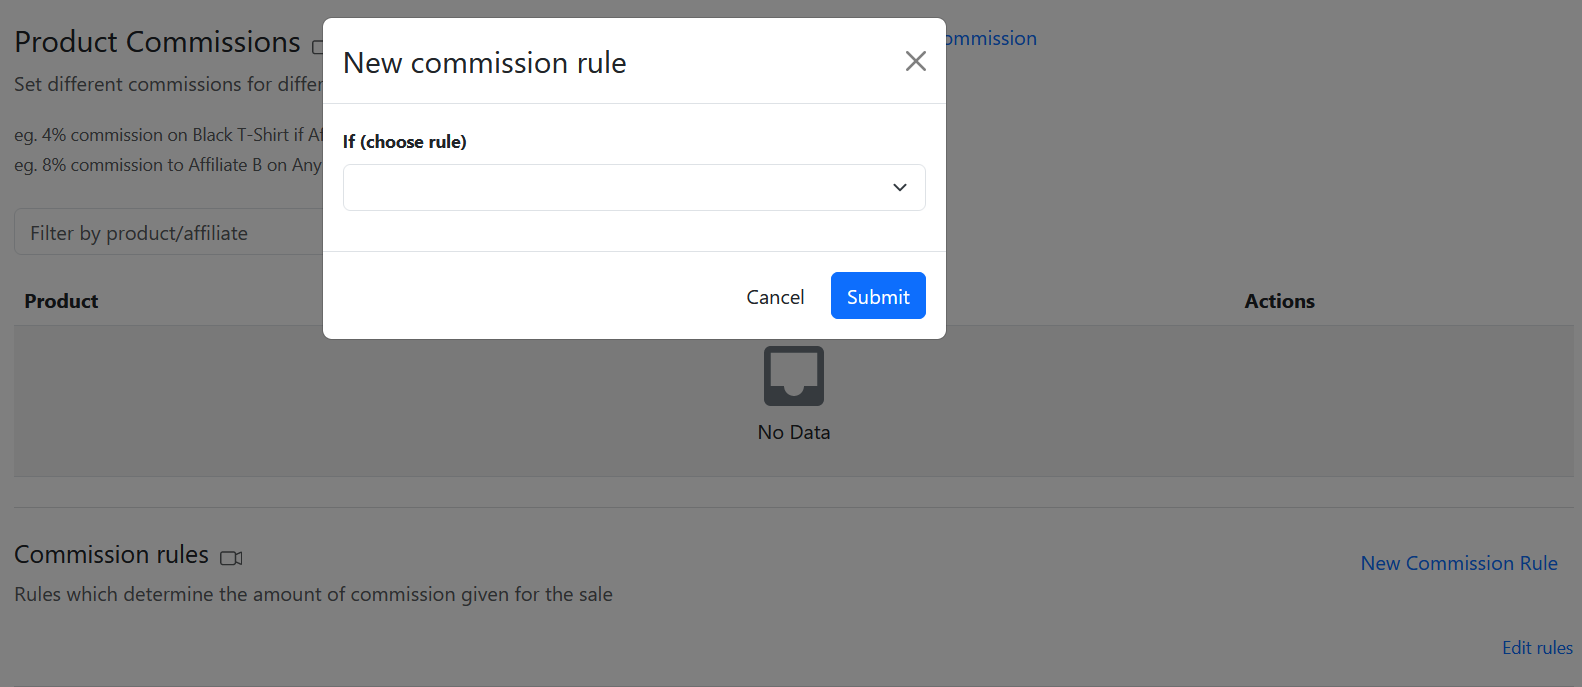
Task: Click the Actions column header
Action: (x=1279, y=301)
